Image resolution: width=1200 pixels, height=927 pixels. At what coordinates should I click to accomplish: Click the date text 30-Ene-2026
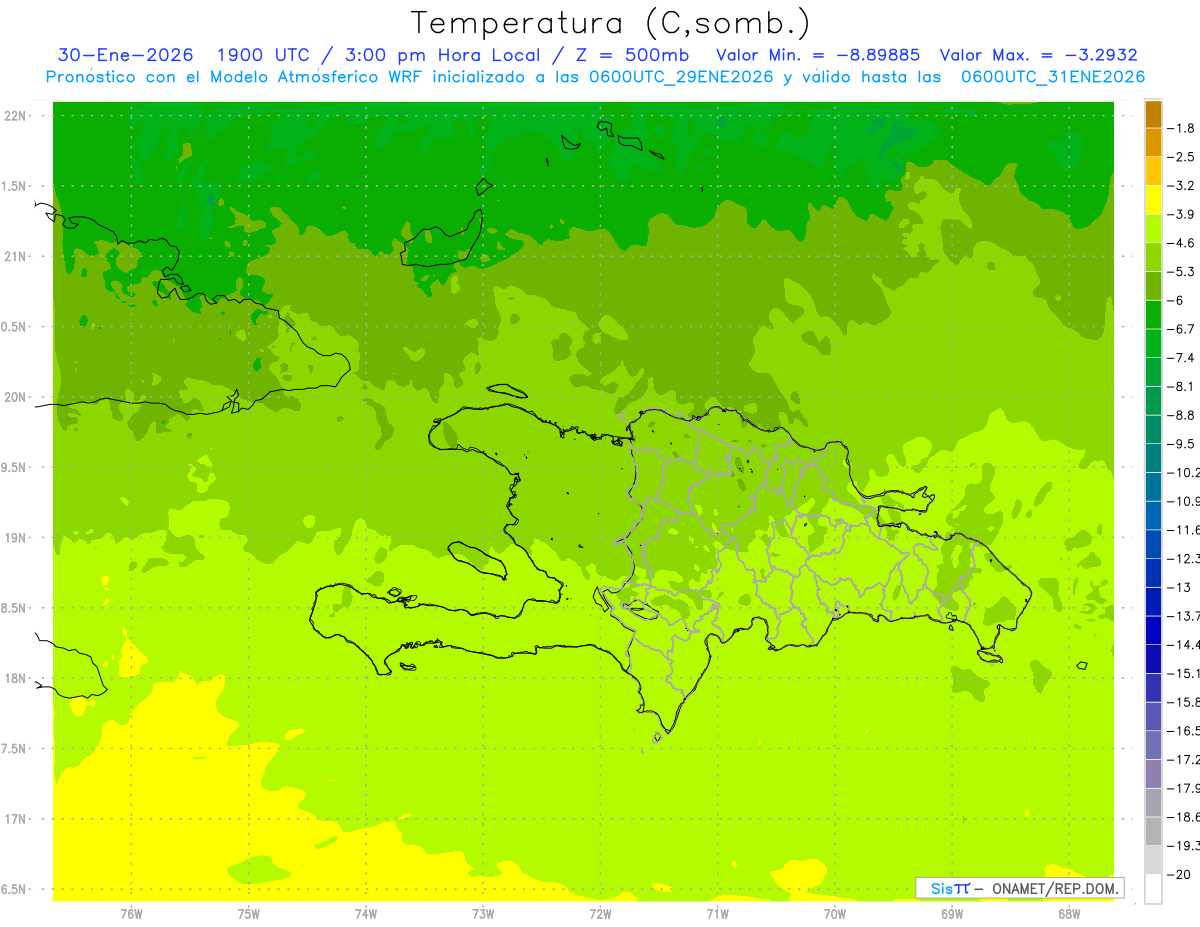click(126, 55)
